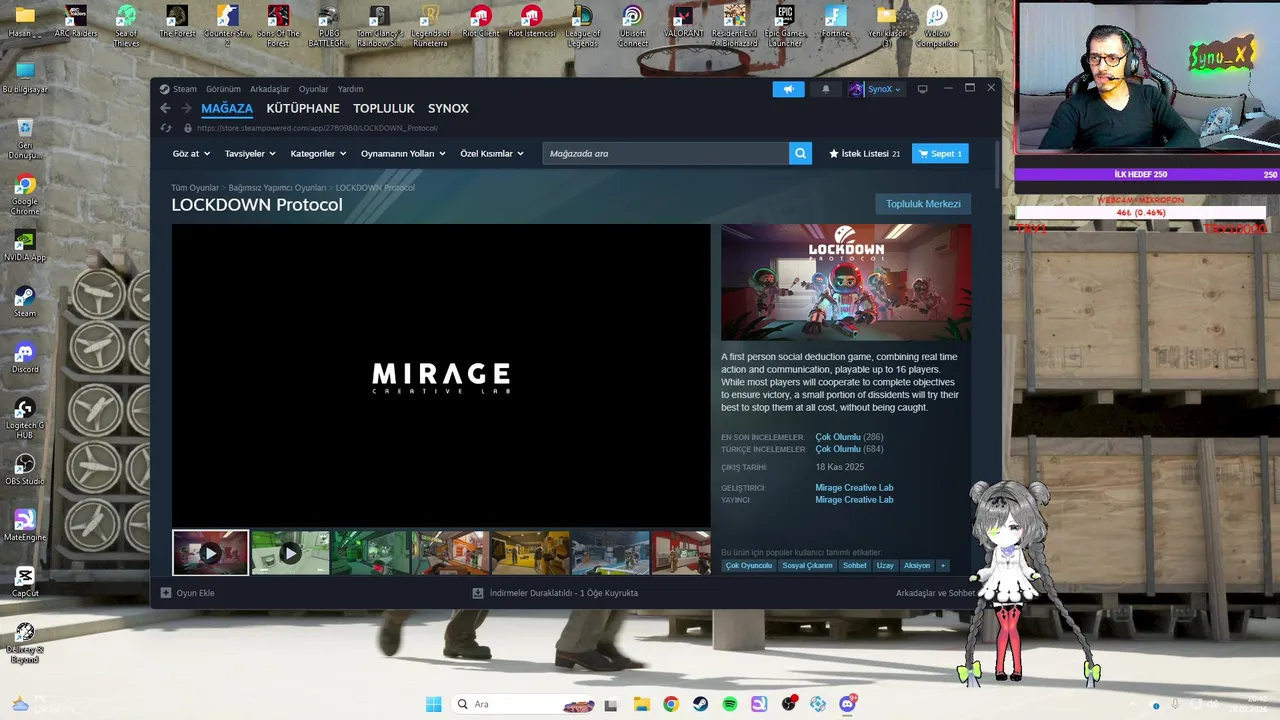1280x720 pixels.
Task: Click the plus button to add tags
Action: [942, 566]
